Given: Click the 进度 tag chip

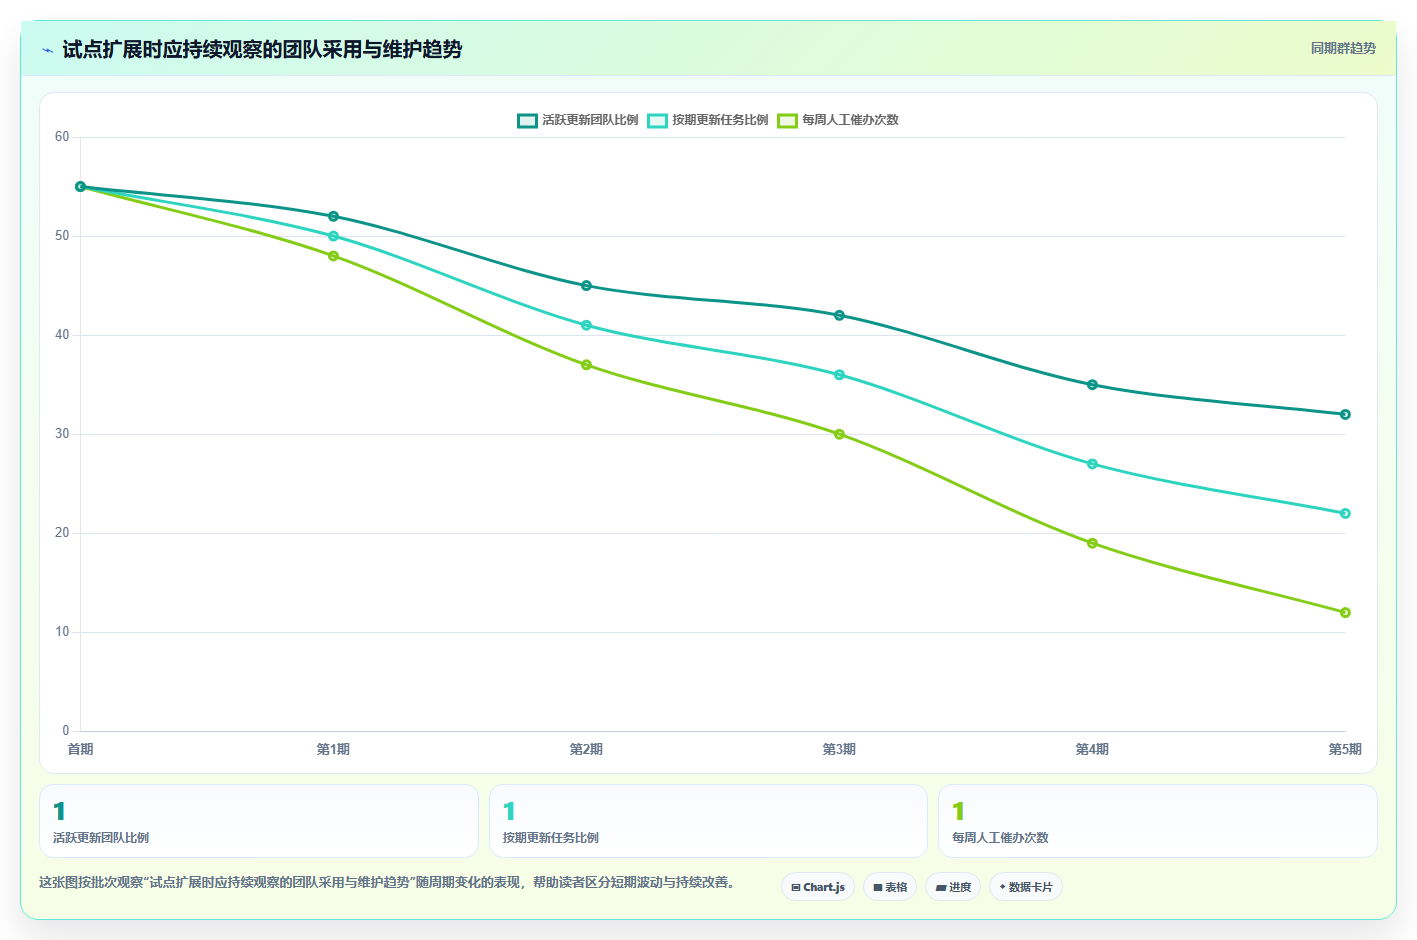Looking at the screenshot, I should click(x=953, y=887).
